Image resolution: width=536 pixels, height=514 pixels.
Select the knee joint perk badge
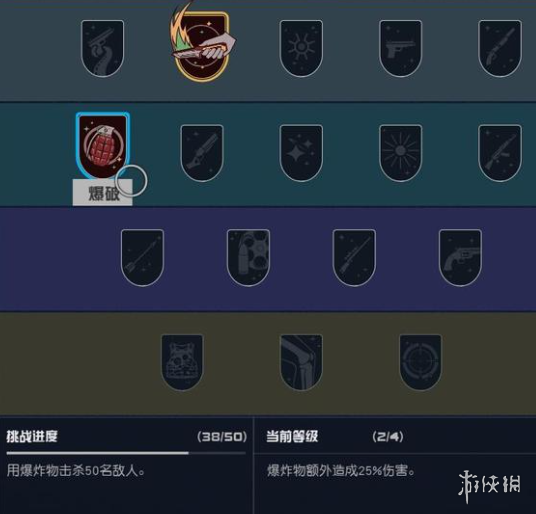(x=301, y=362)
